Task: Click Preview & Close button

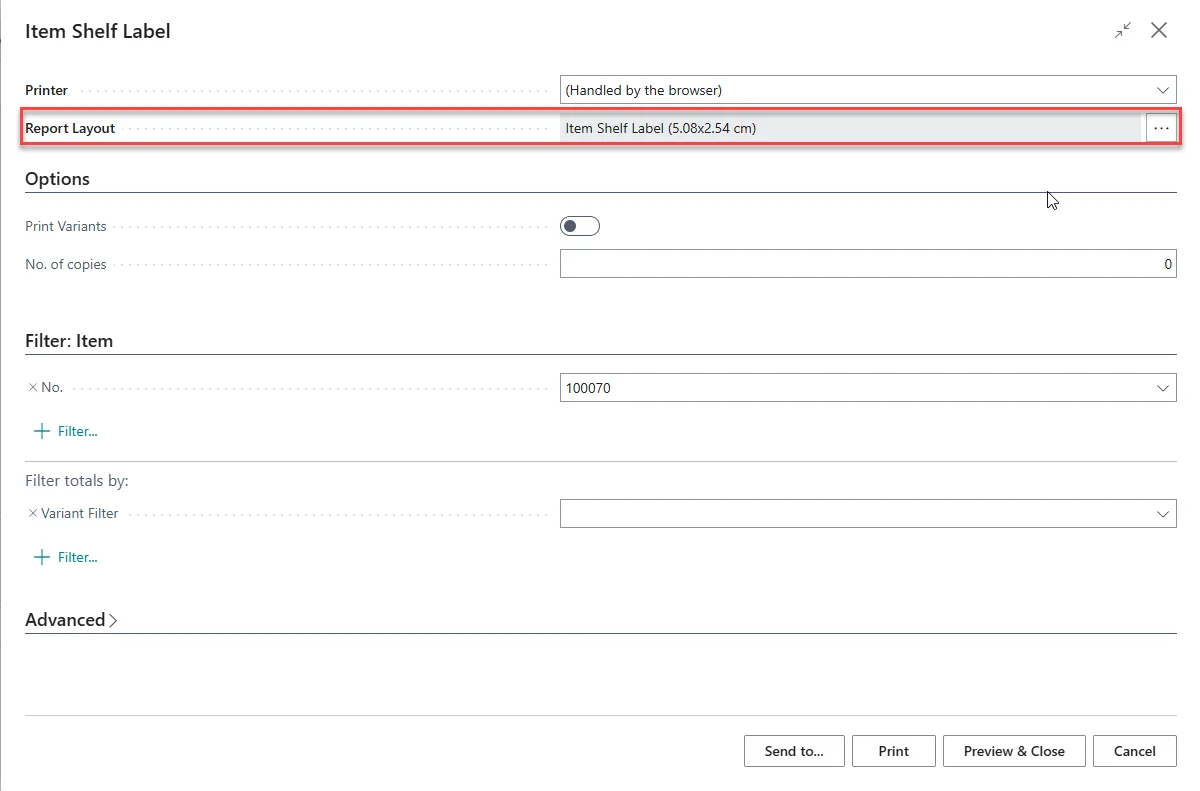Action: pos(1013,751)
